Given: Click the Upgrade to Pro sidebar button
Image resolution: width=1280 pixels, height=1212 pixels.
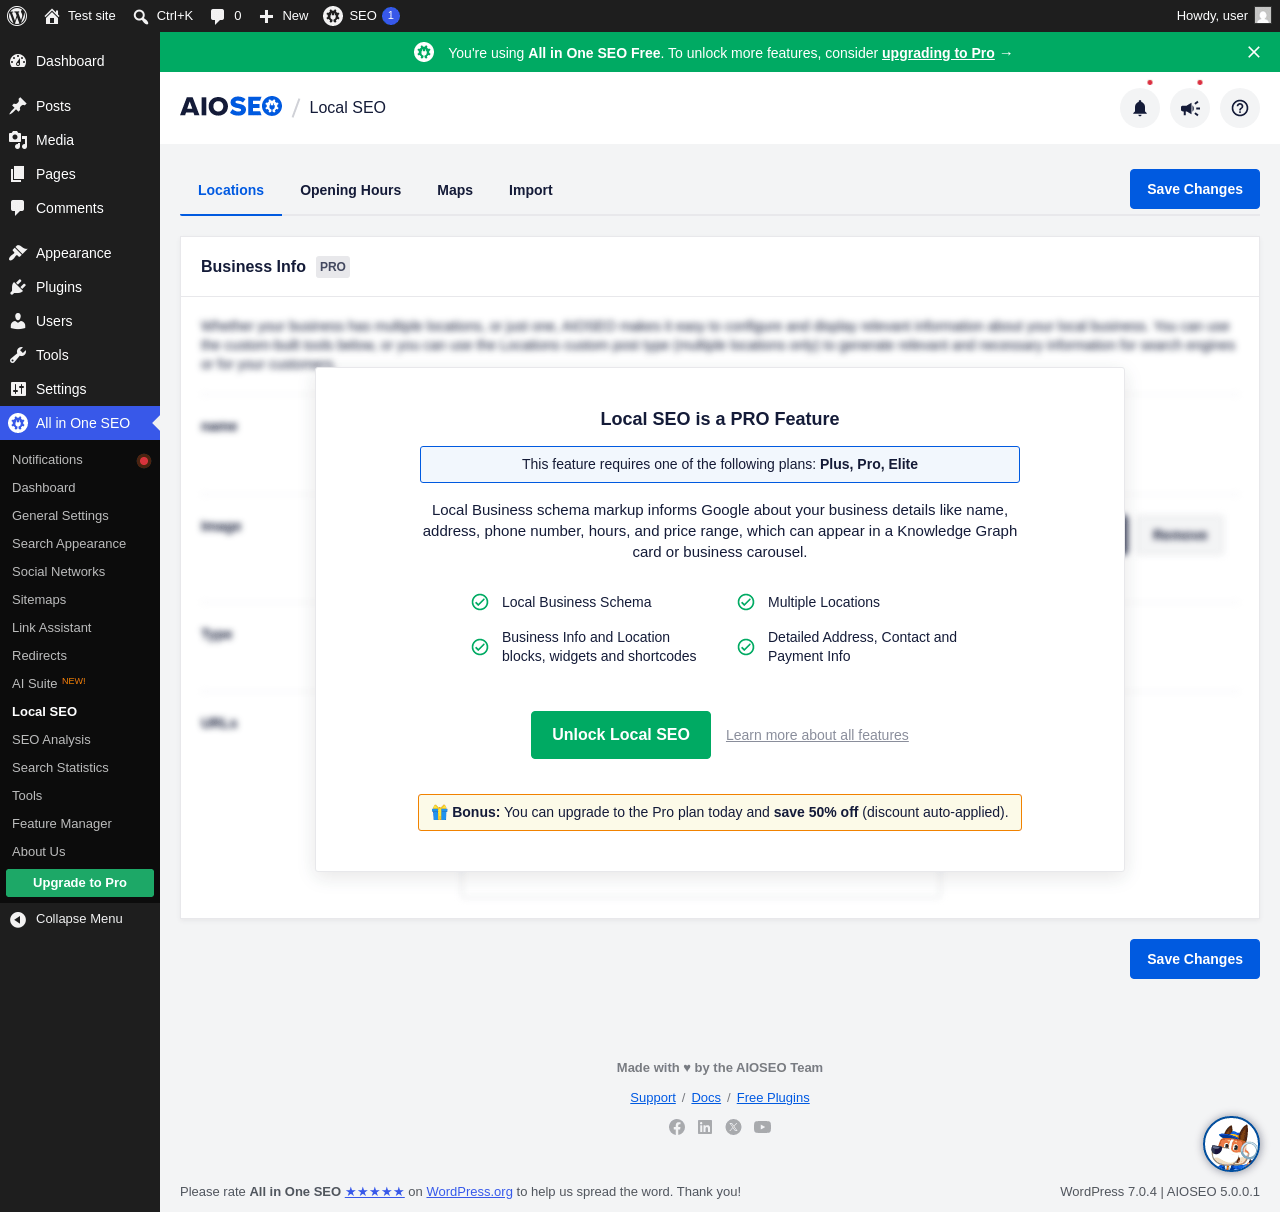Looking at the screenshot, I should [80, 883].
